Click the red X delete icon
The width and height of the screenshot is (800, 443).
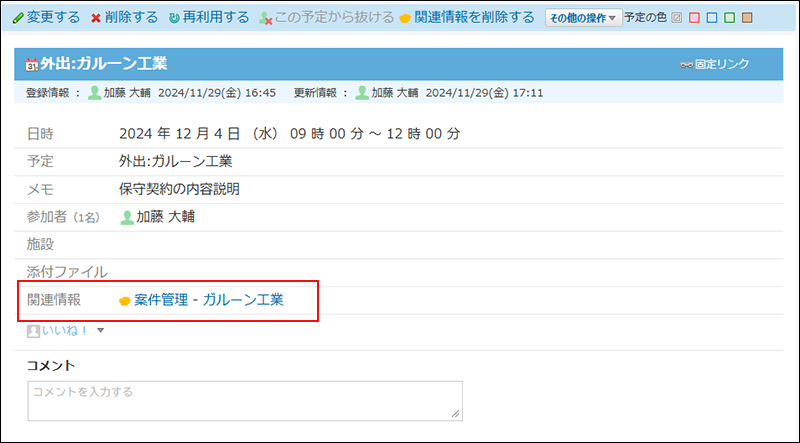(96, 19)
